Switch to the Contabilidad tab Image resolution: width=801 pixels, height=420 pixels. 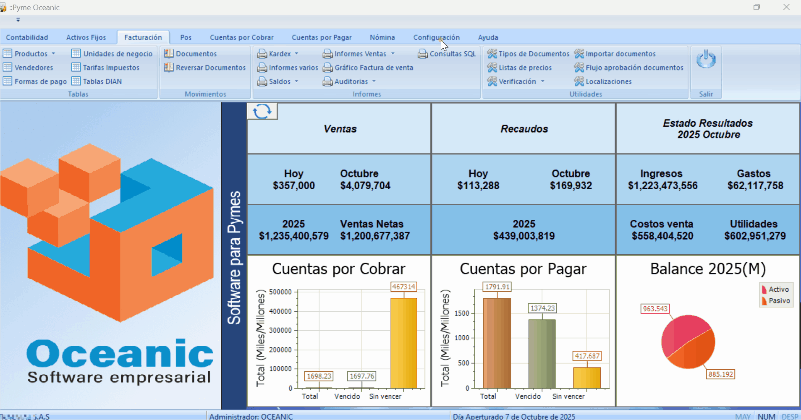[x=27, y=37]
